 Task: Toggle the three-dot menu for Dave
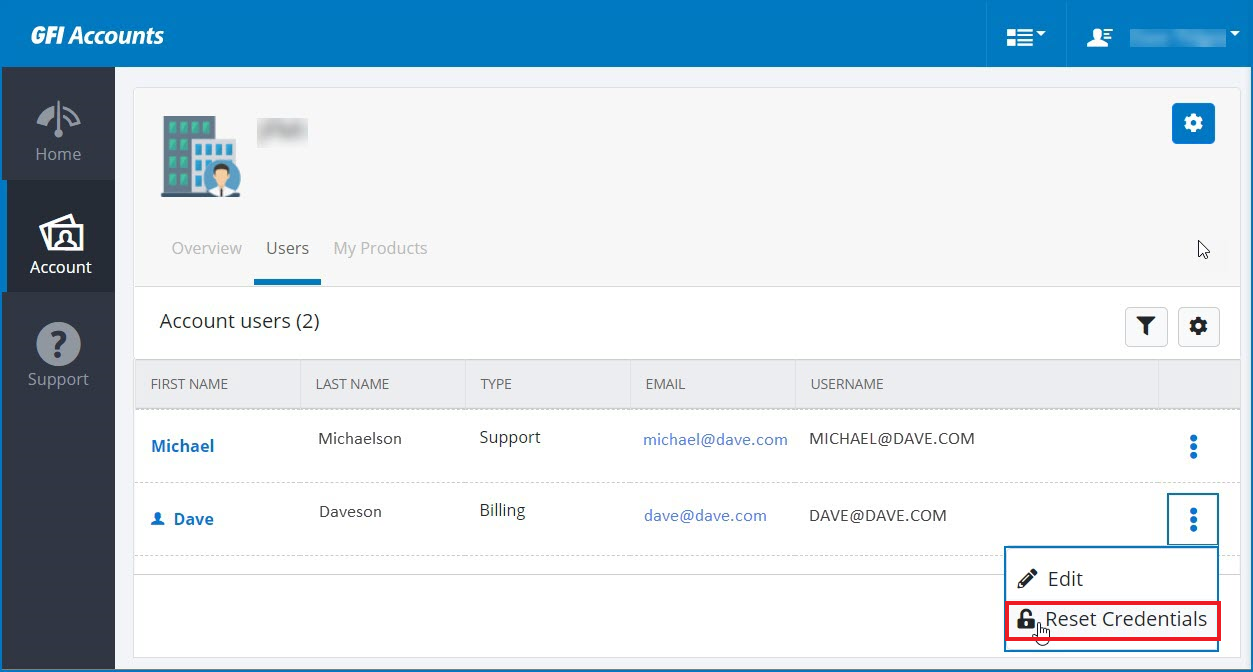click(x=1193, y=519)
